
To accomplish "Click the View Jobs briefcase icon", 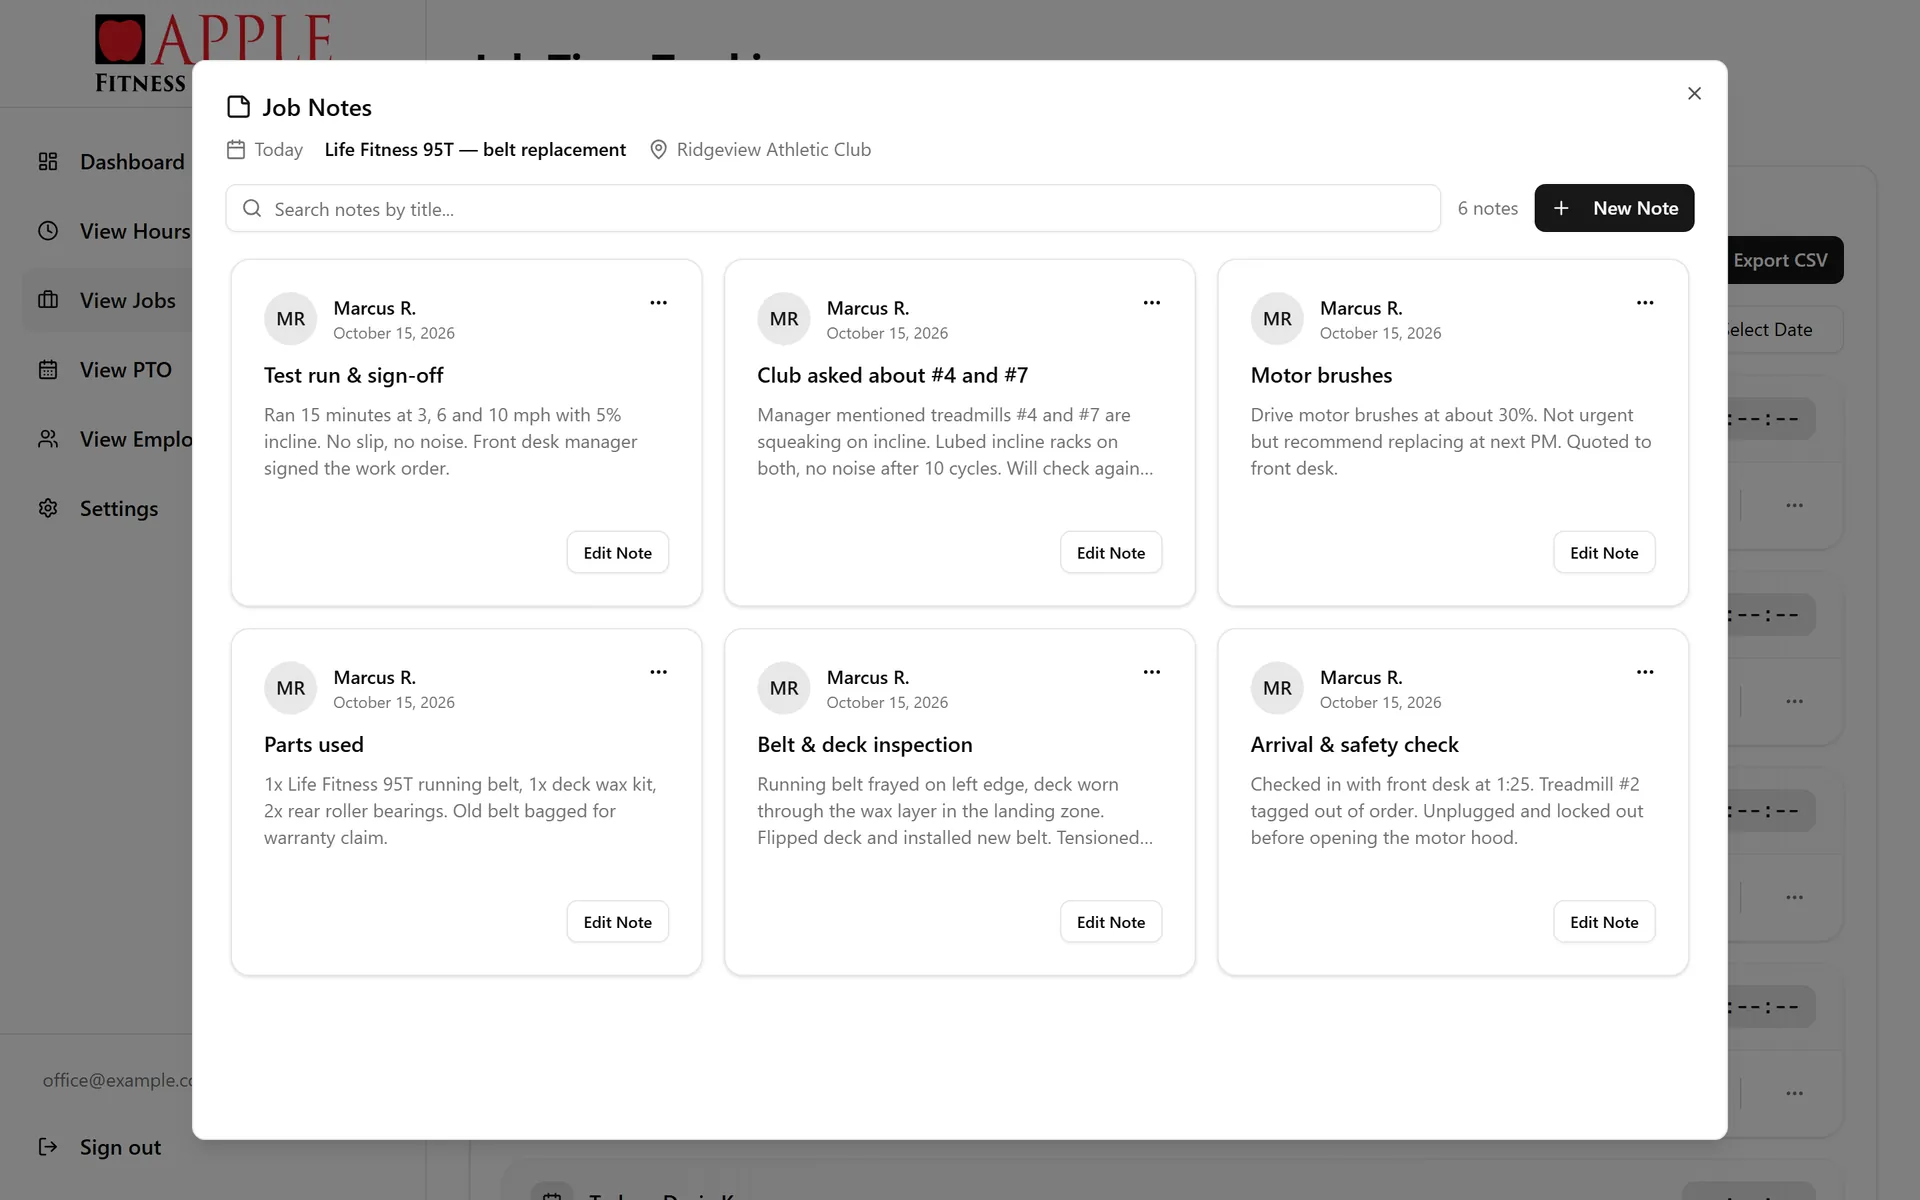I will tap(48, 300).
